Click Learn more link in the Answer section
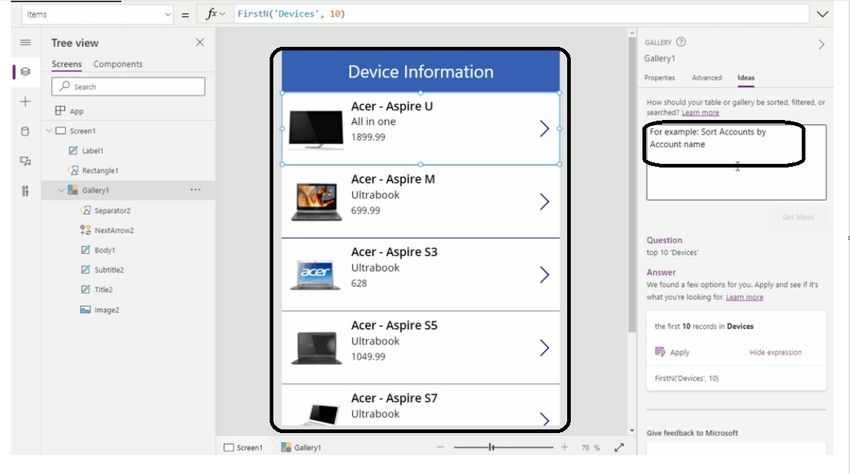The image size is (850, 474). click(x=744, y=297)
